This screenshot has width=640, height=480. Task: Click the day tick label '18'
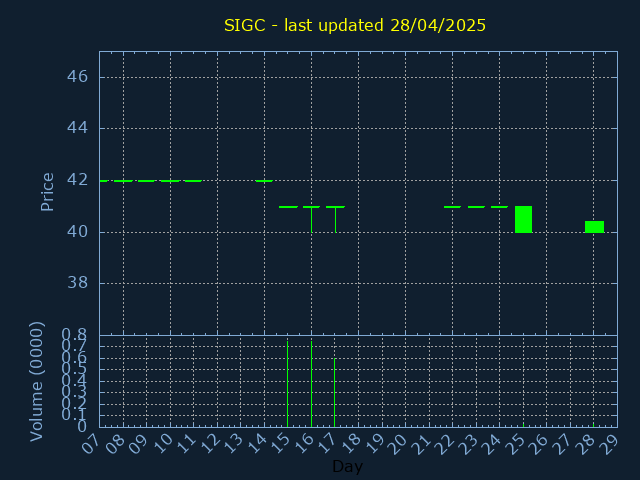click(351, 444)
